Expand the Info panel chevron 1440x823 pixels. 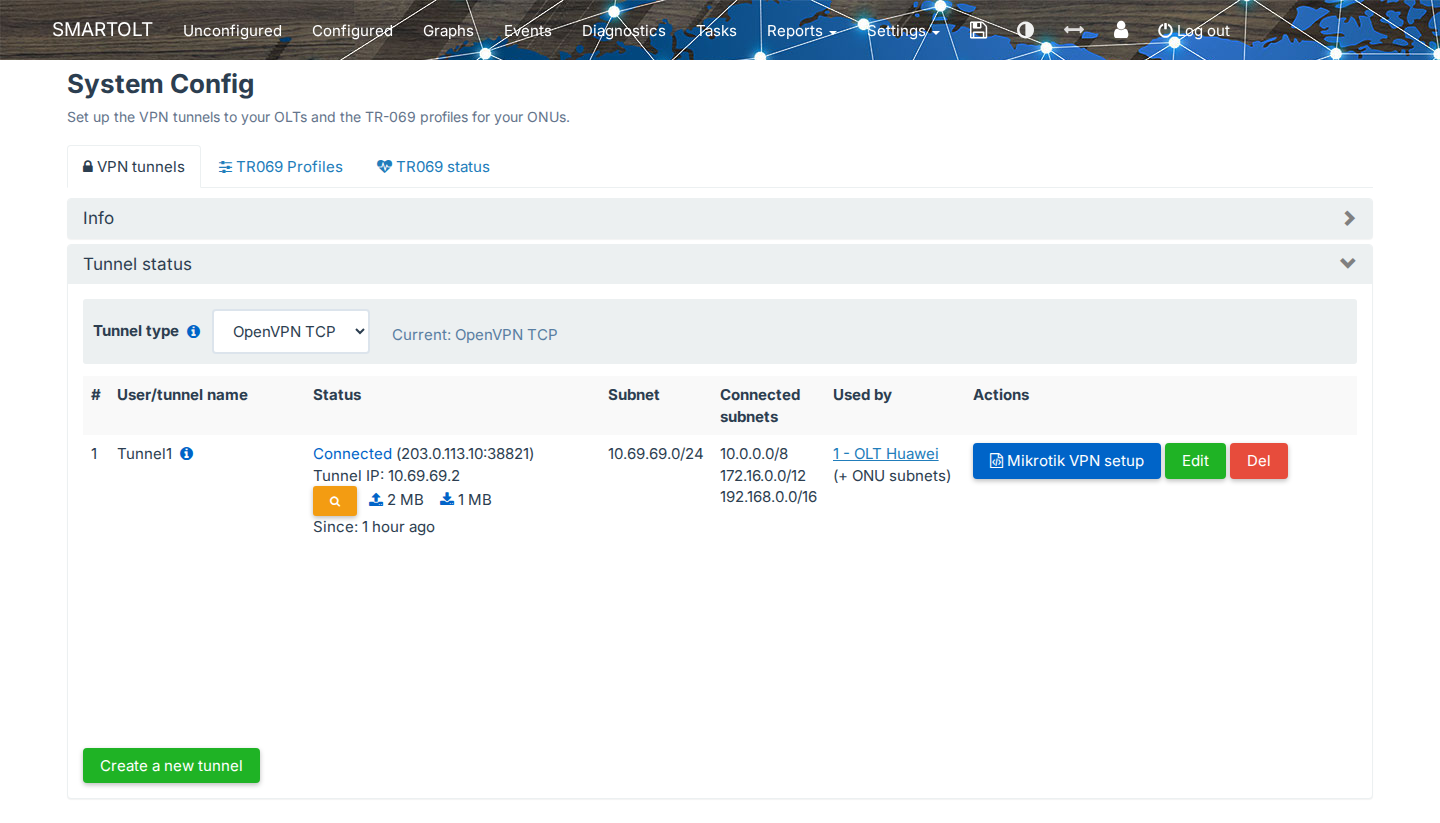1349,218
